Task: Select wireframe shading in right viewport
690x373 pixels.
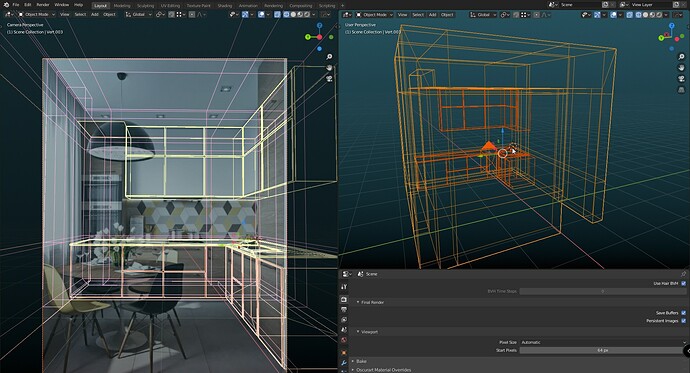Action: click(x=639, y=15)
